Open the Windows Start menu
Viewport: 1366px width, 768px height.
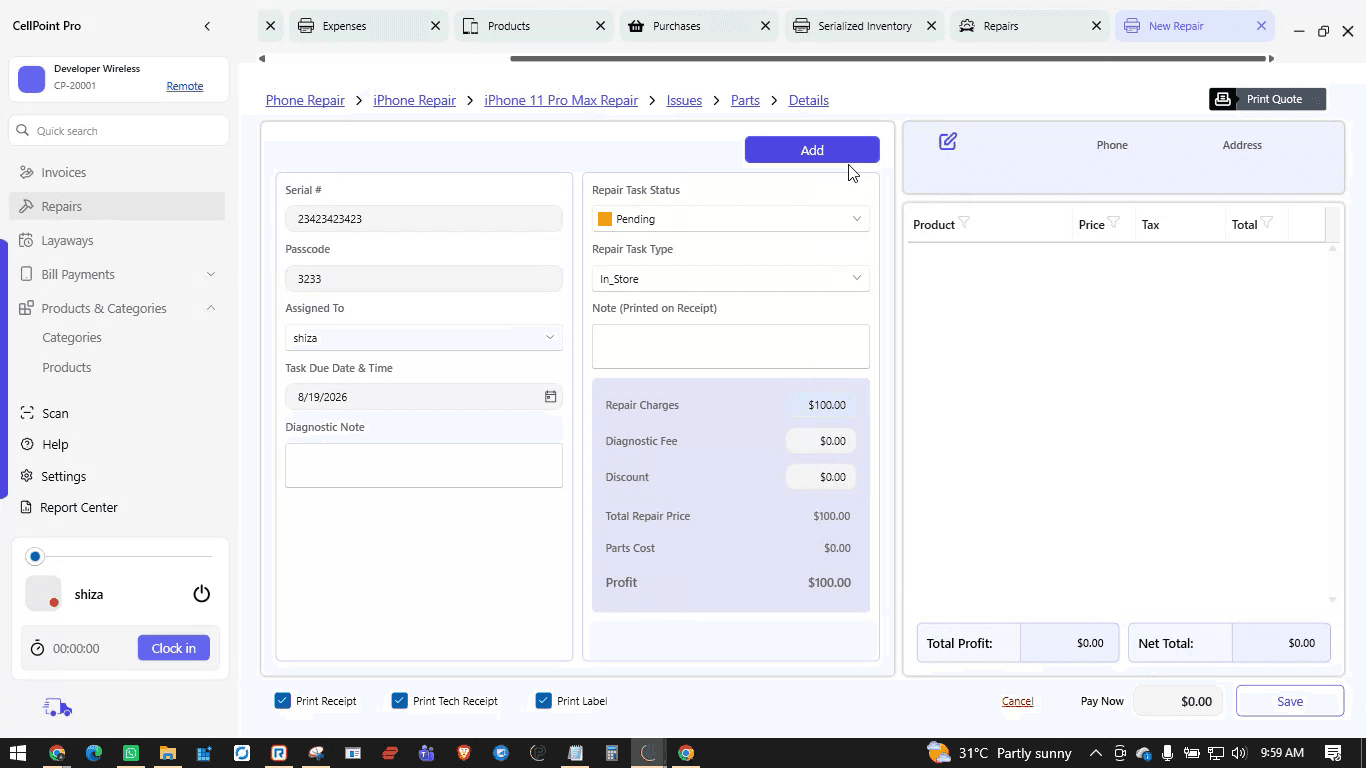18,753
